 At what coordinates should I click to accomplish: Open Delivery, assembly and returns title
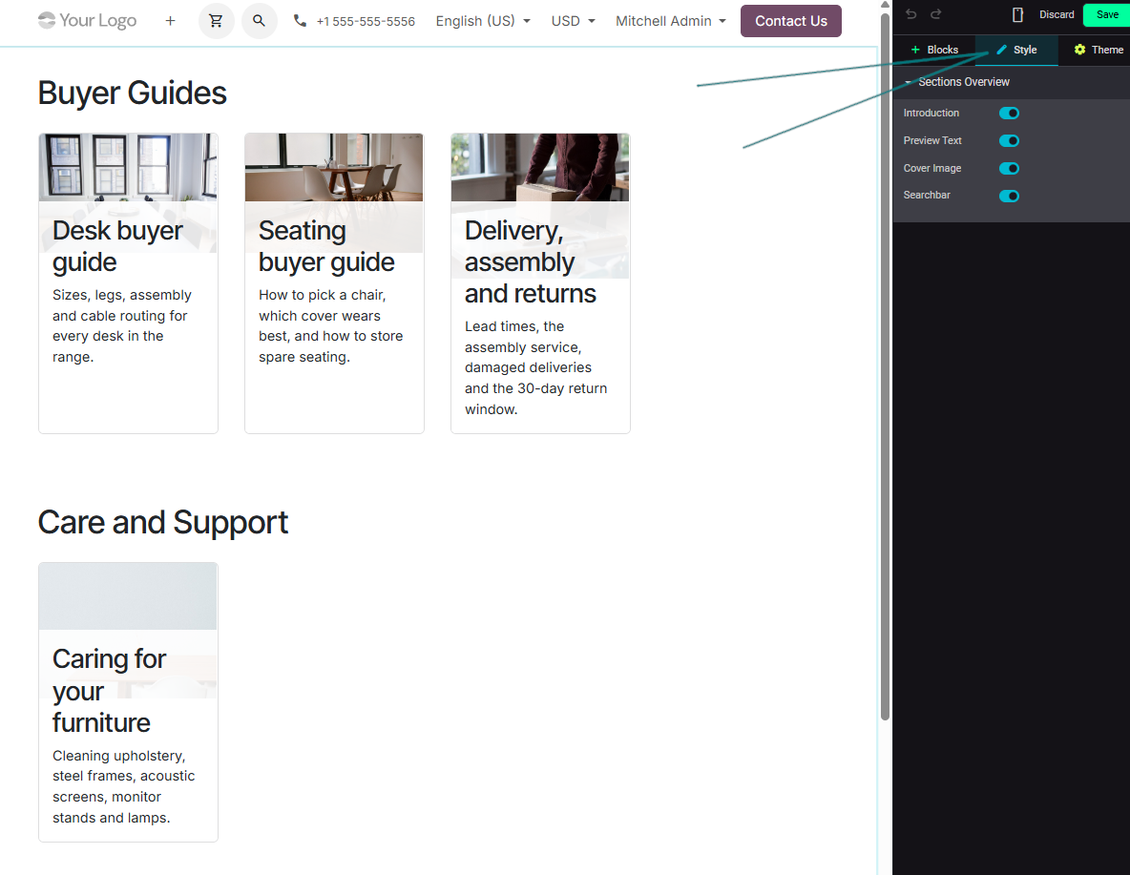click(530, 262)
